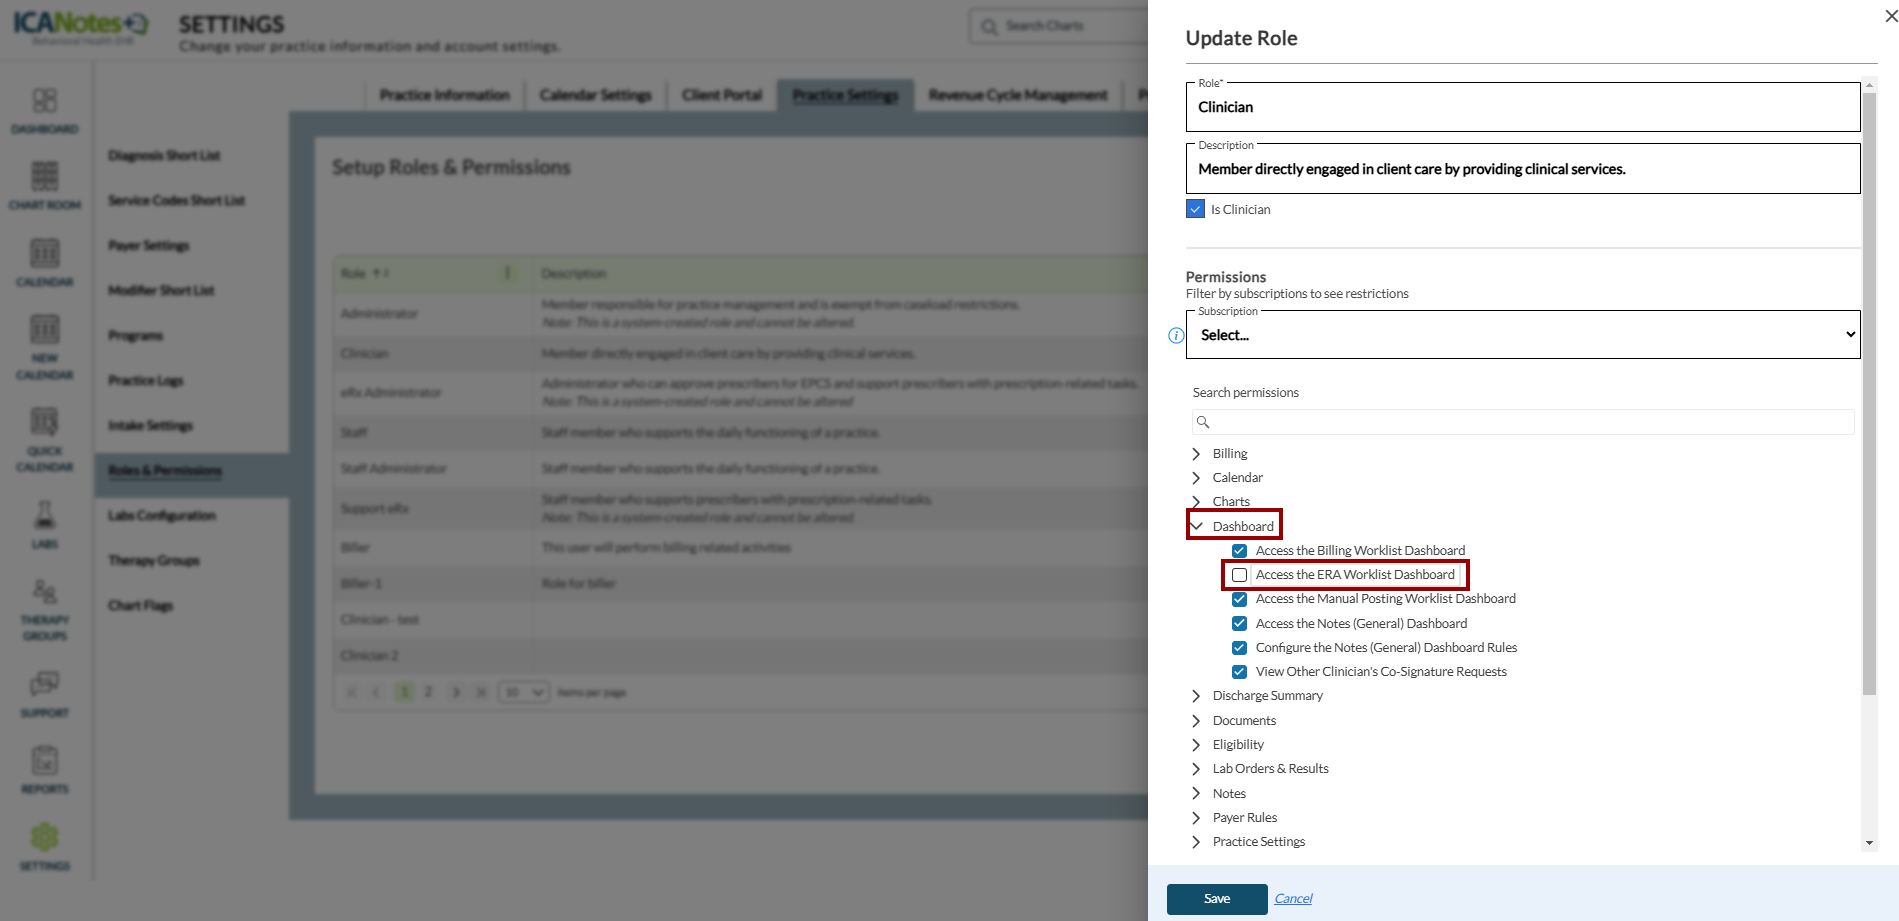Open the Chart Room sidebar icon
This screenshot has width=1899, height=921.
click(45, 177)
